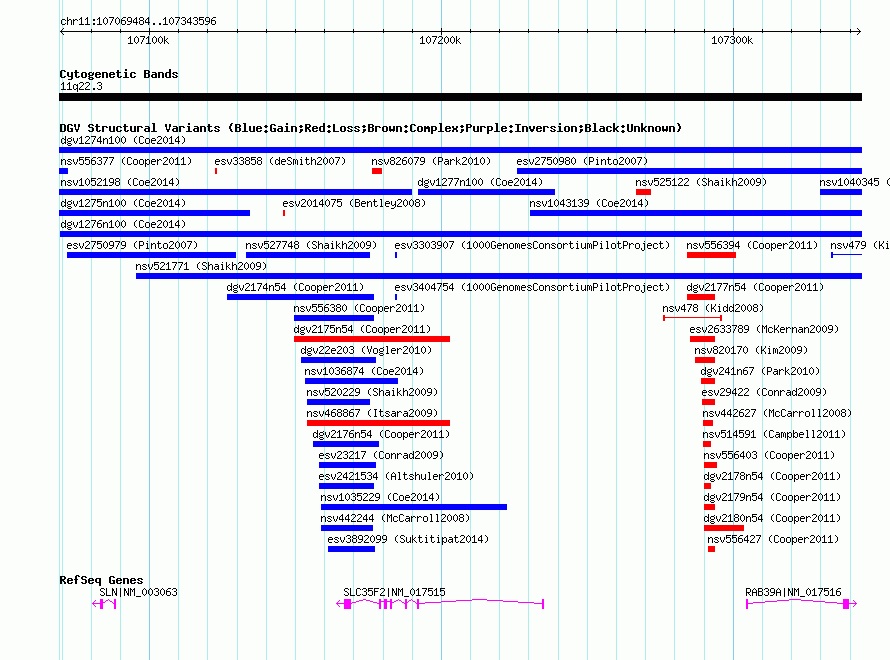Open nsv556403 (Cooper2011) variant label
890x660 pixels.
click(769, 455)
